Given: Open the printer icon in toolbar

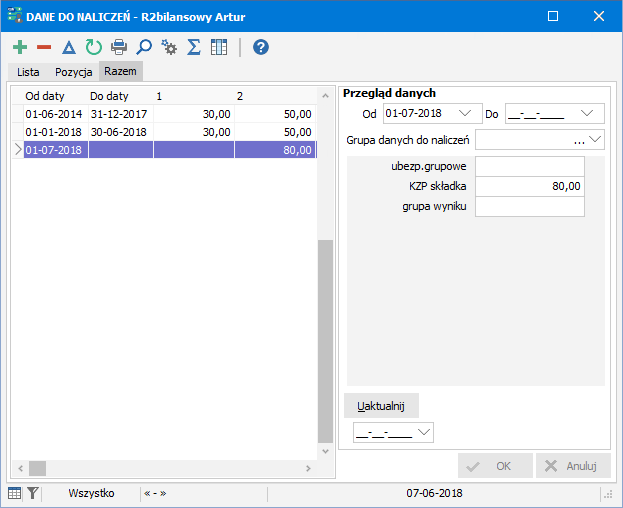Looking at the screenshot, I should [119, 47].
